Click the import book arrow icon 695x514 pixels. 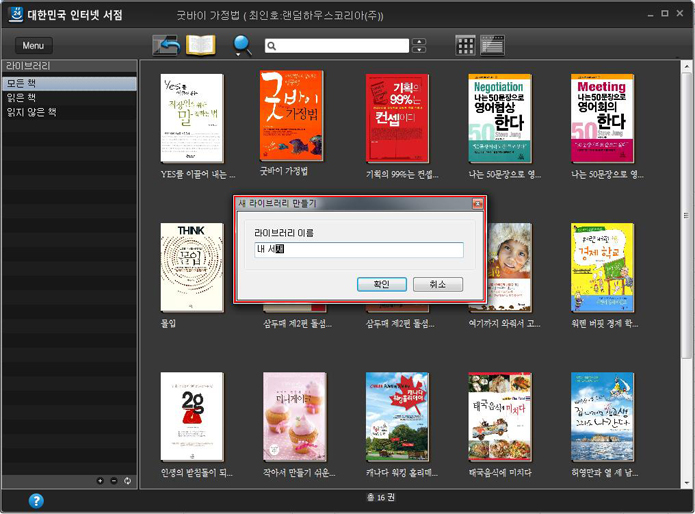pyautogui.click(x=166, y=45)
